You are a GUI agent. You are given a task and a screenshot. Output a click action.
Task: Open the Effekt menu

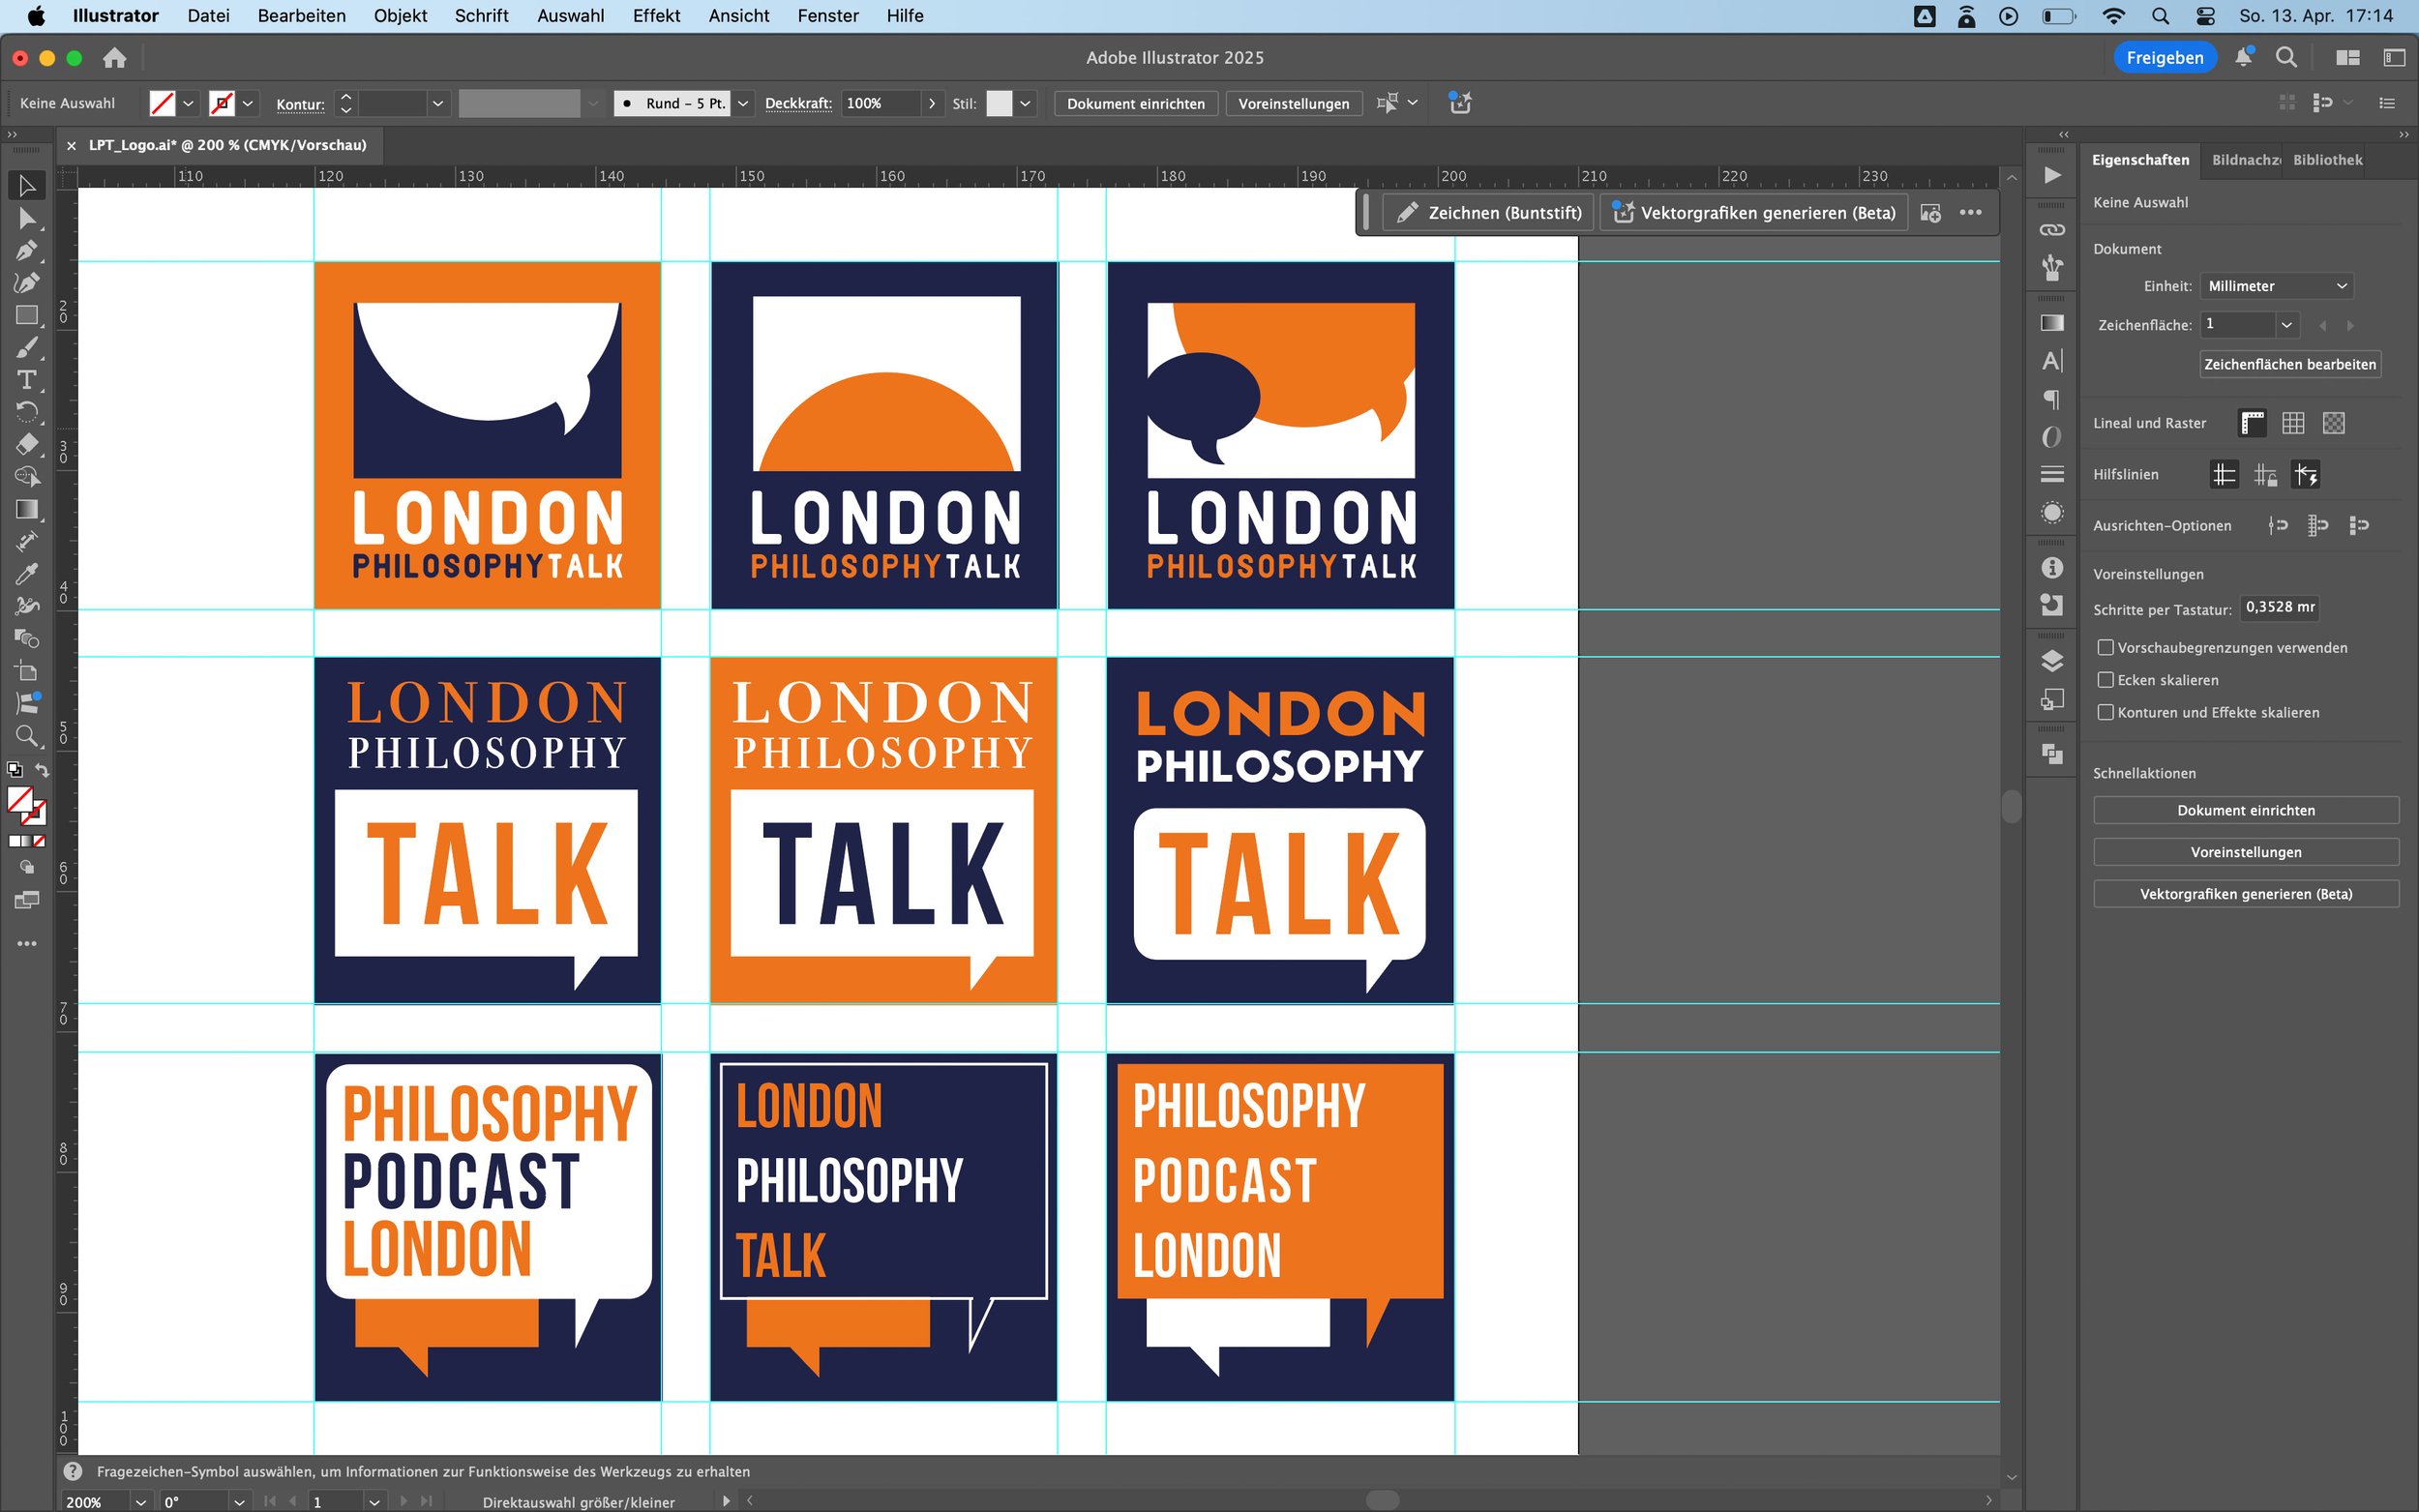point(656,16)
